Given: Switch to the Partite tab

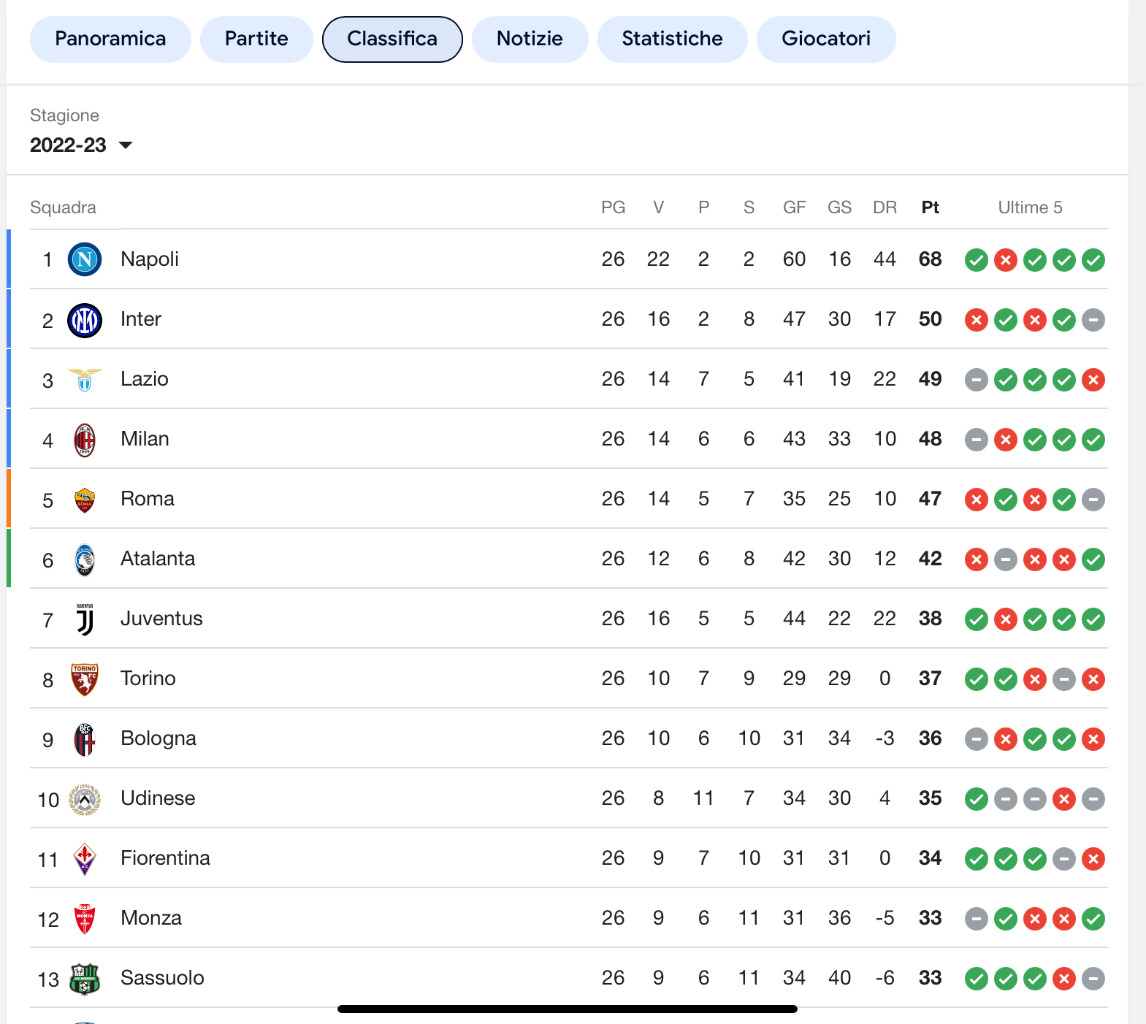Looking at the screenshot, I should tap(257, 39).
